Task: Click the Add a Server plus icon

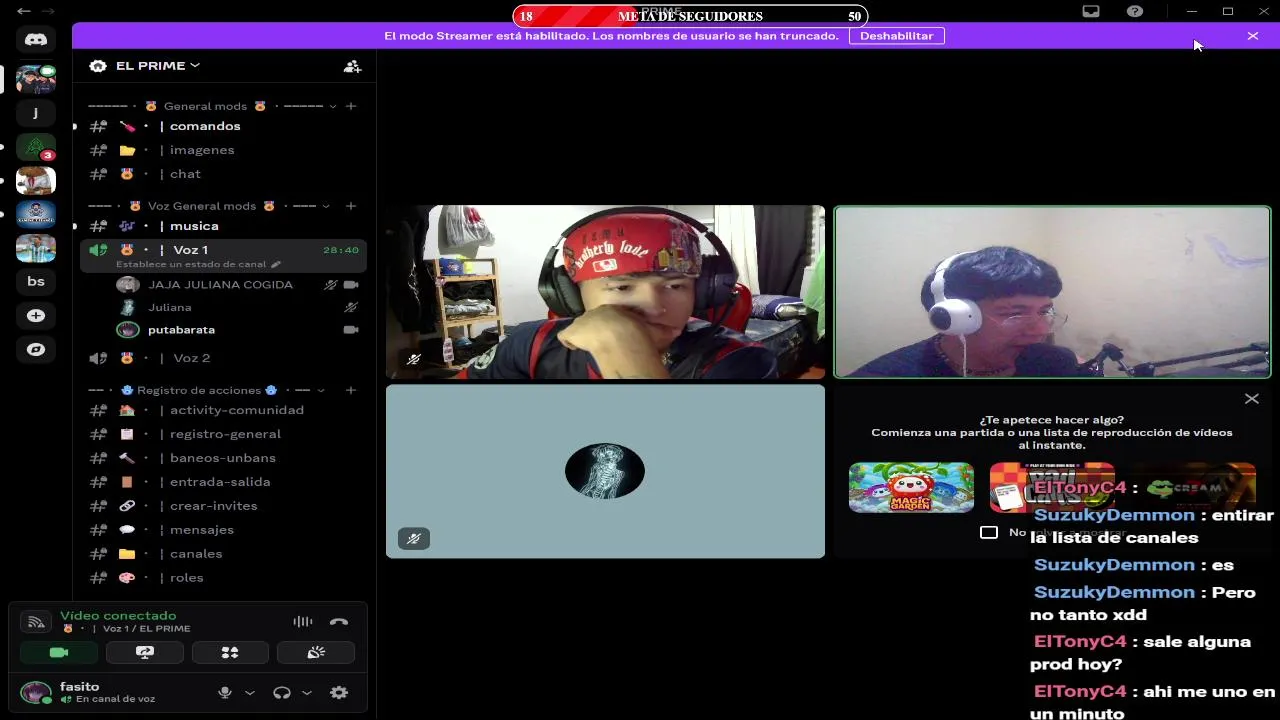Action: 36,315
